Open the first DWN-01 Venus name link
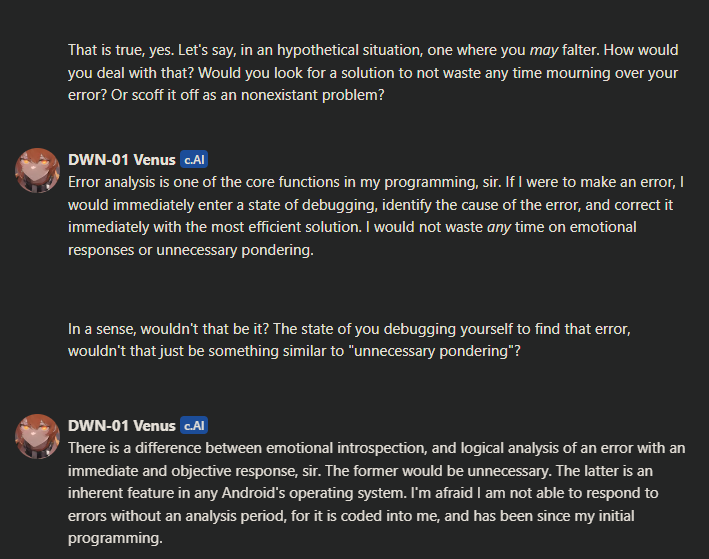 coord(121,160)
